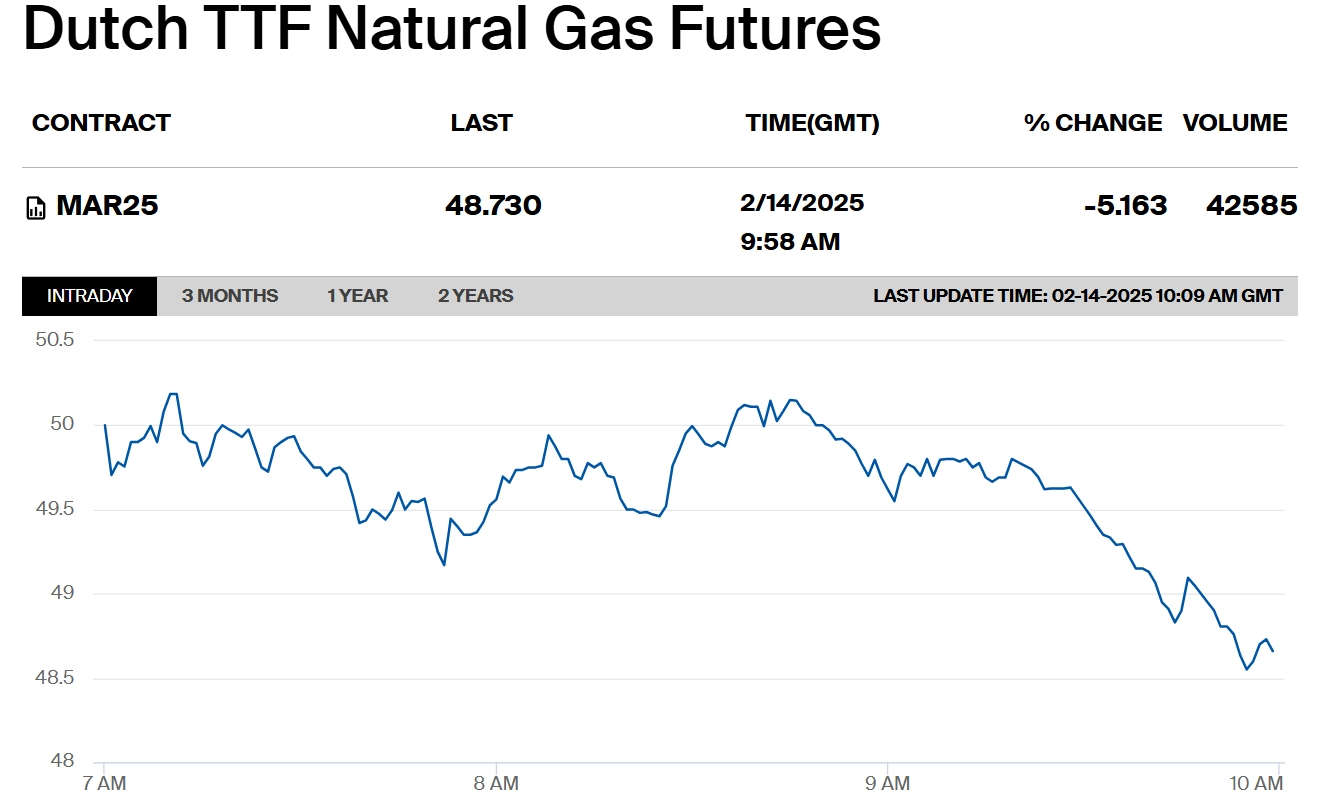Click the volume figure 42585

[x=1252, y=206]
